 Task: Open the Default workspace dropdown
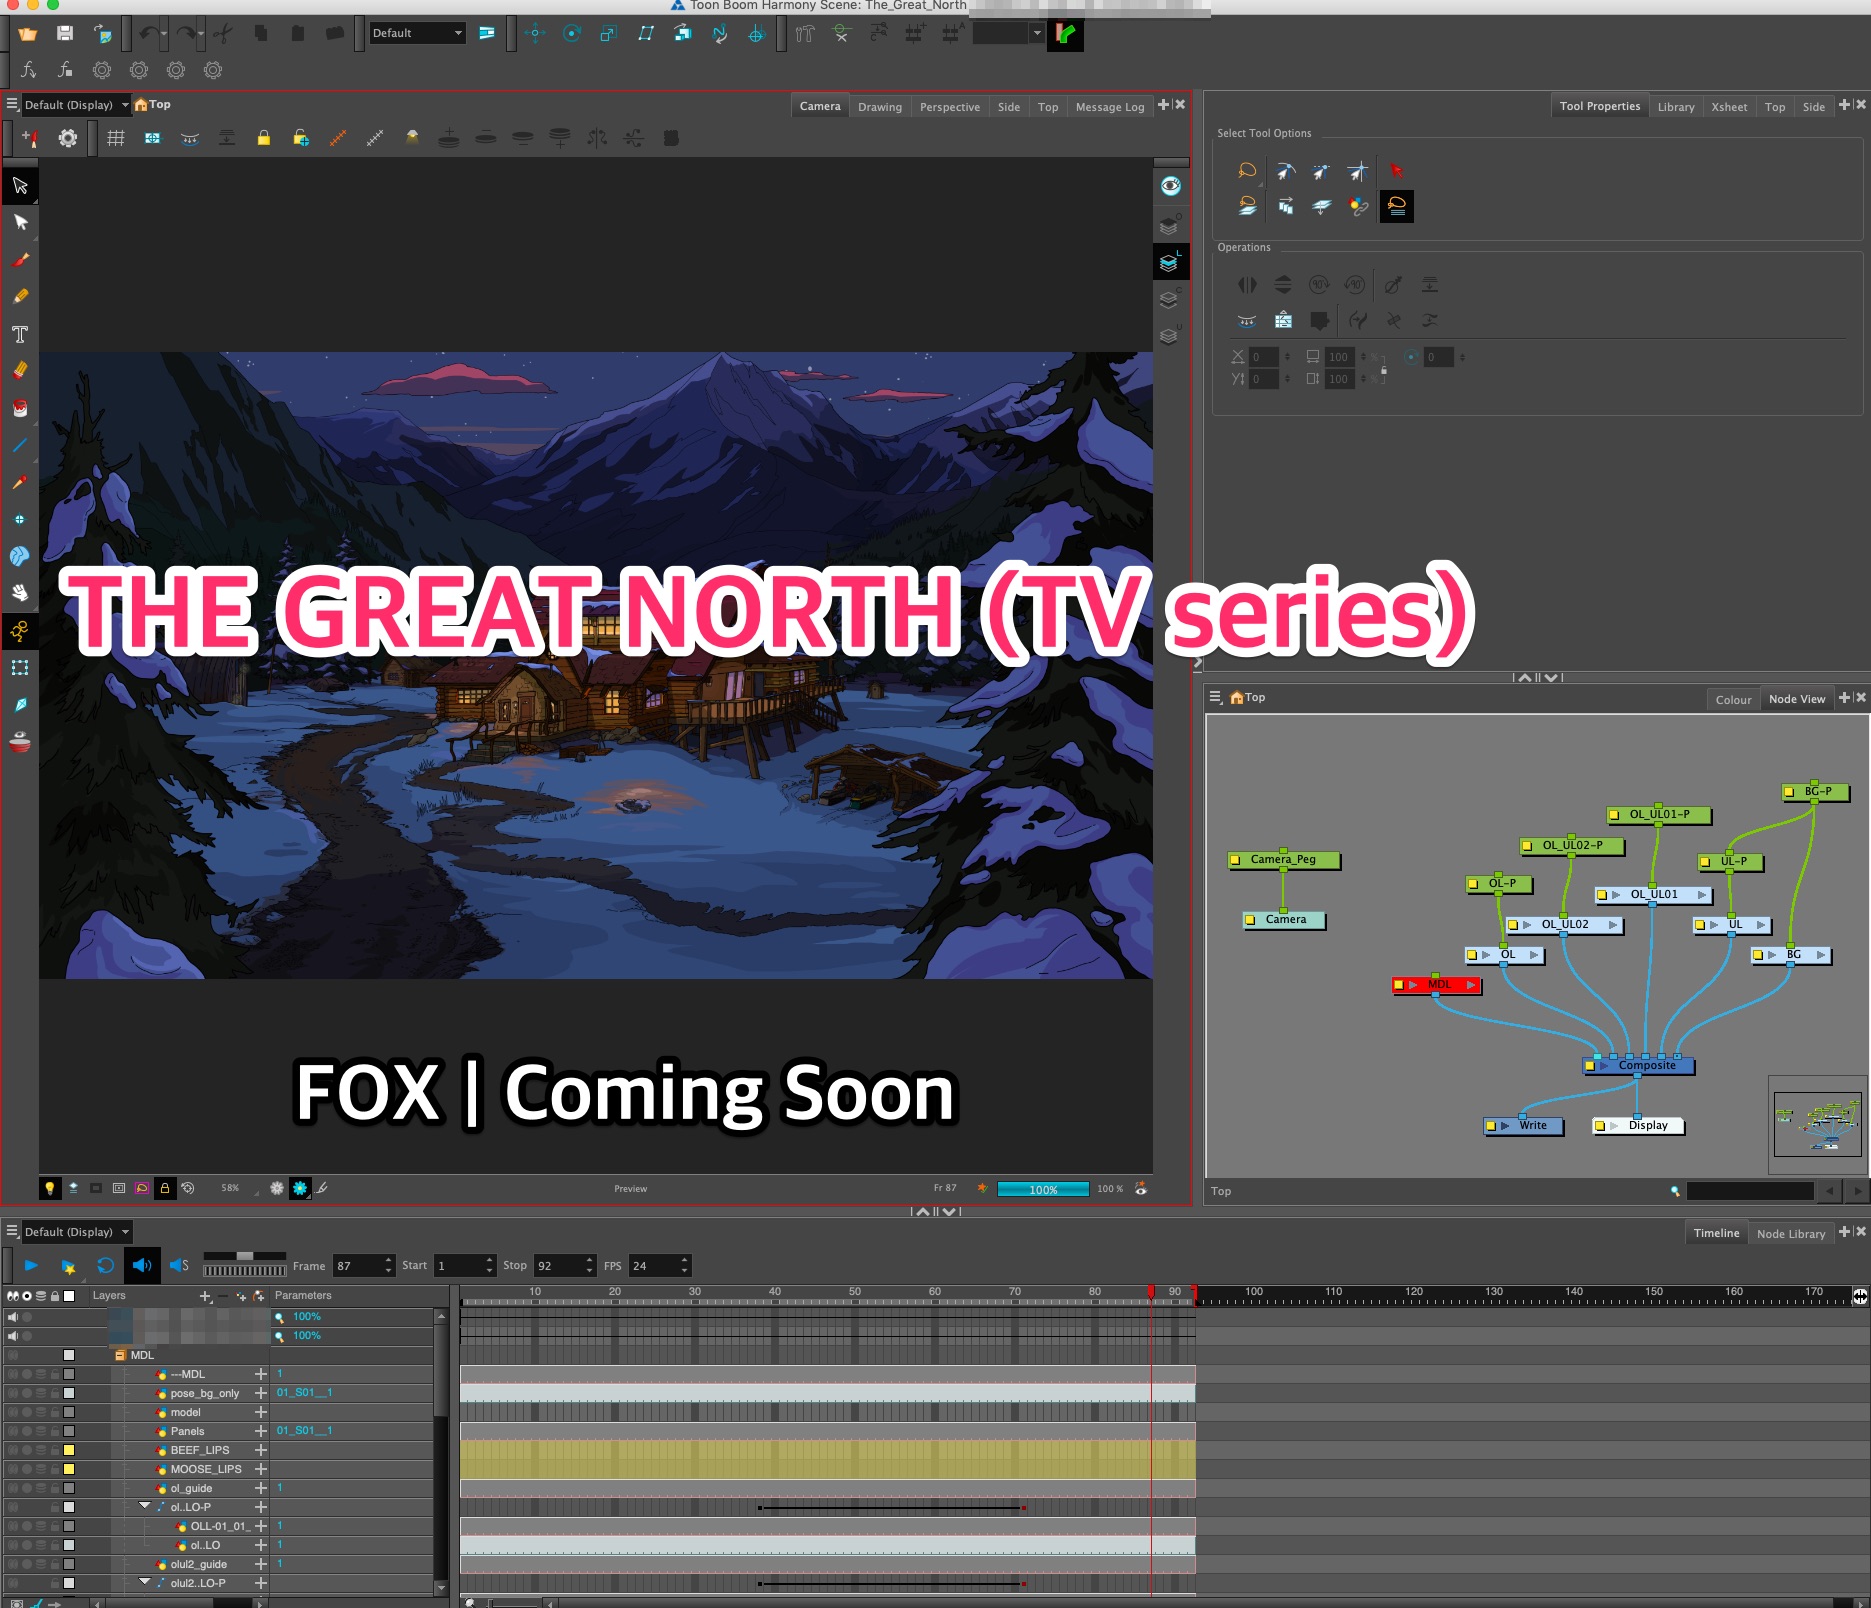pyautogui.click(x=417, y=33)
